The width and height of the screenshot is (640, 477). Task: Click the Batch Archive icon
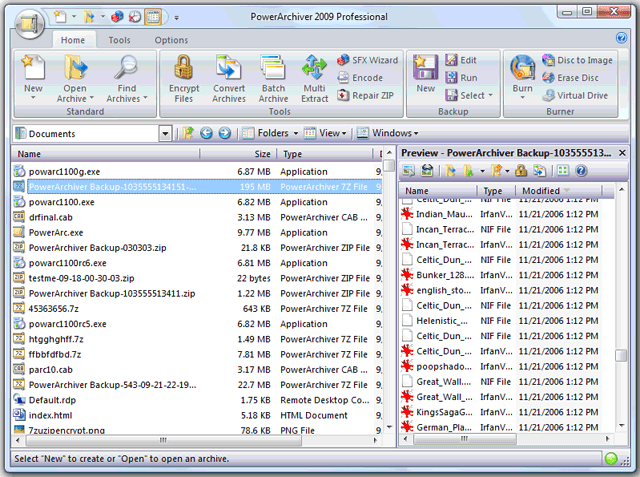[273, 67]
